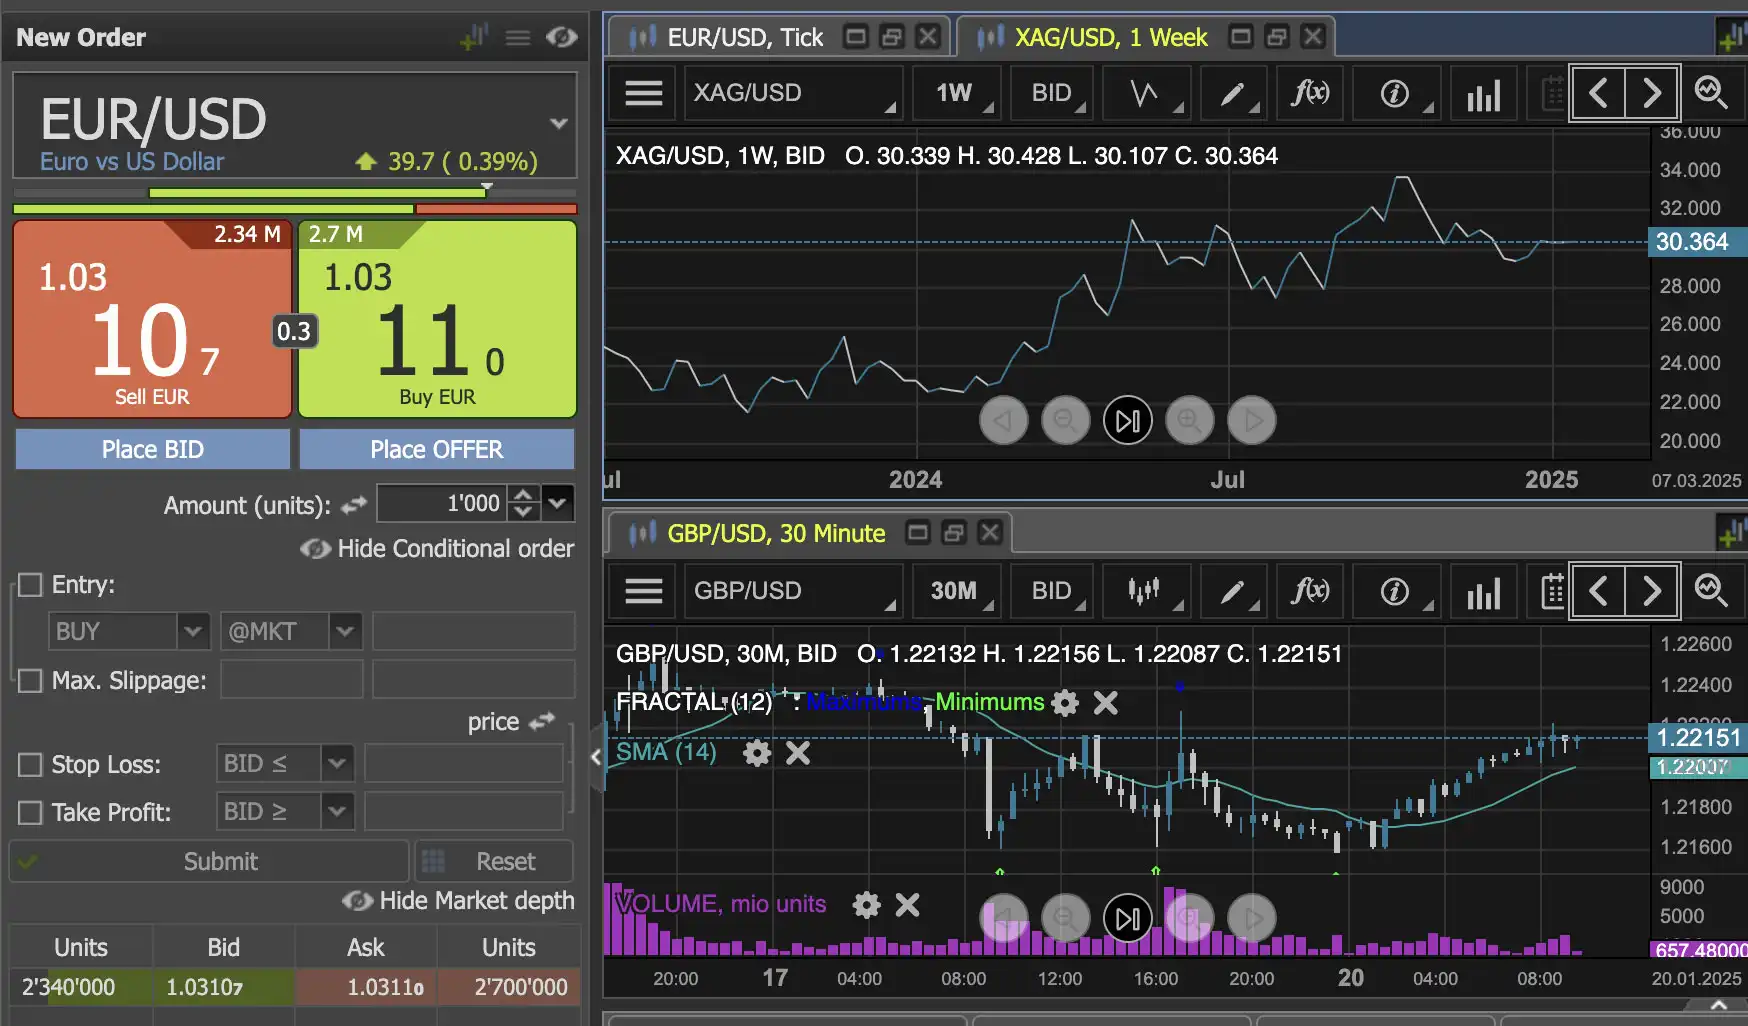Tick the Take Profit checkbox
1748x1026 pixels.
tap(31, 813)
